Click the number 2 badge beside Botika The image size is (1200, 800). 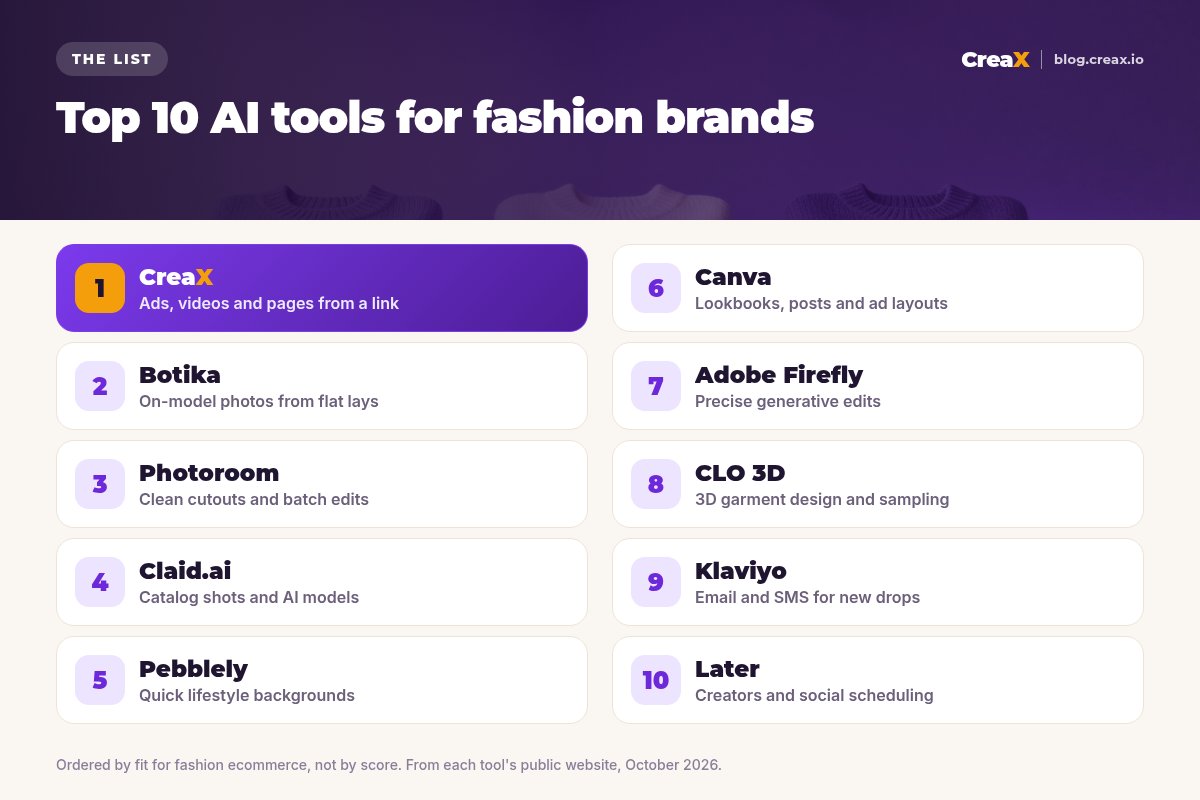(x=100, y=386)
